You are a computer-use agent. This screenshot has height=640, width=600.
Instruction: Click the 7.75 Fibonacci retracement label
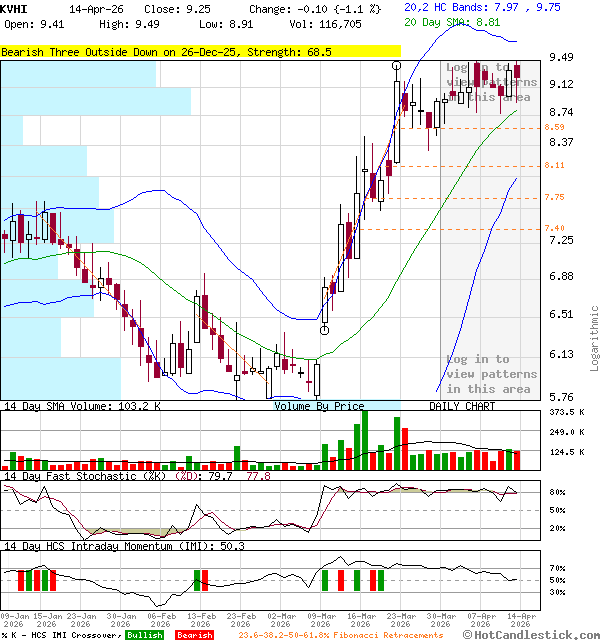pos(555,197)
